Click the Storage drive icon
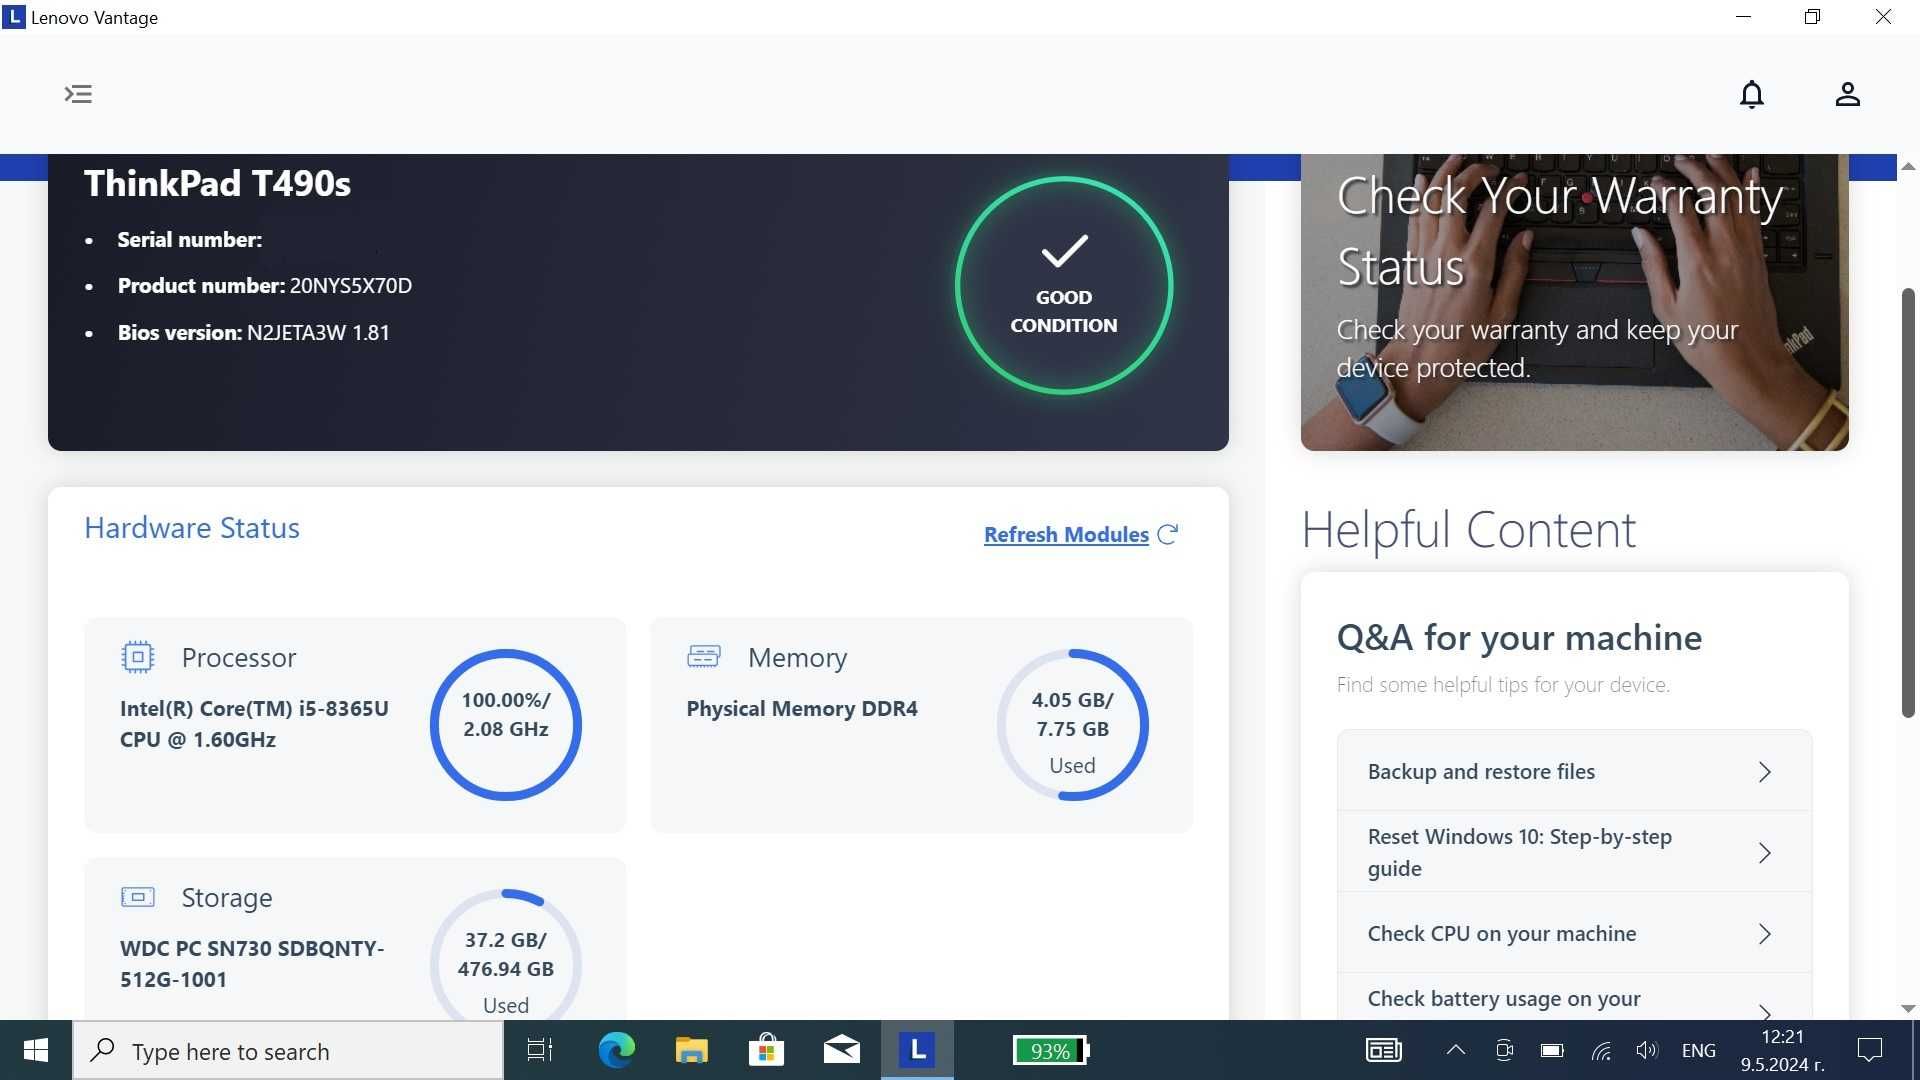 [x=137, y=896]
